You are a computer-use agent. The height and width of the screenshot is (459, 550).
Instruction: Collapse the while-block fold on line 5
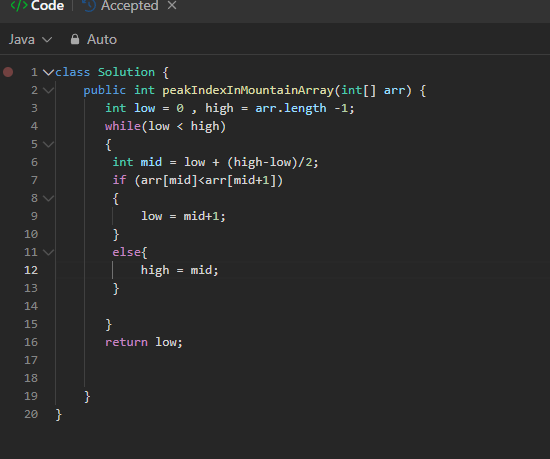pyautogui.click(x=48, y=144)
